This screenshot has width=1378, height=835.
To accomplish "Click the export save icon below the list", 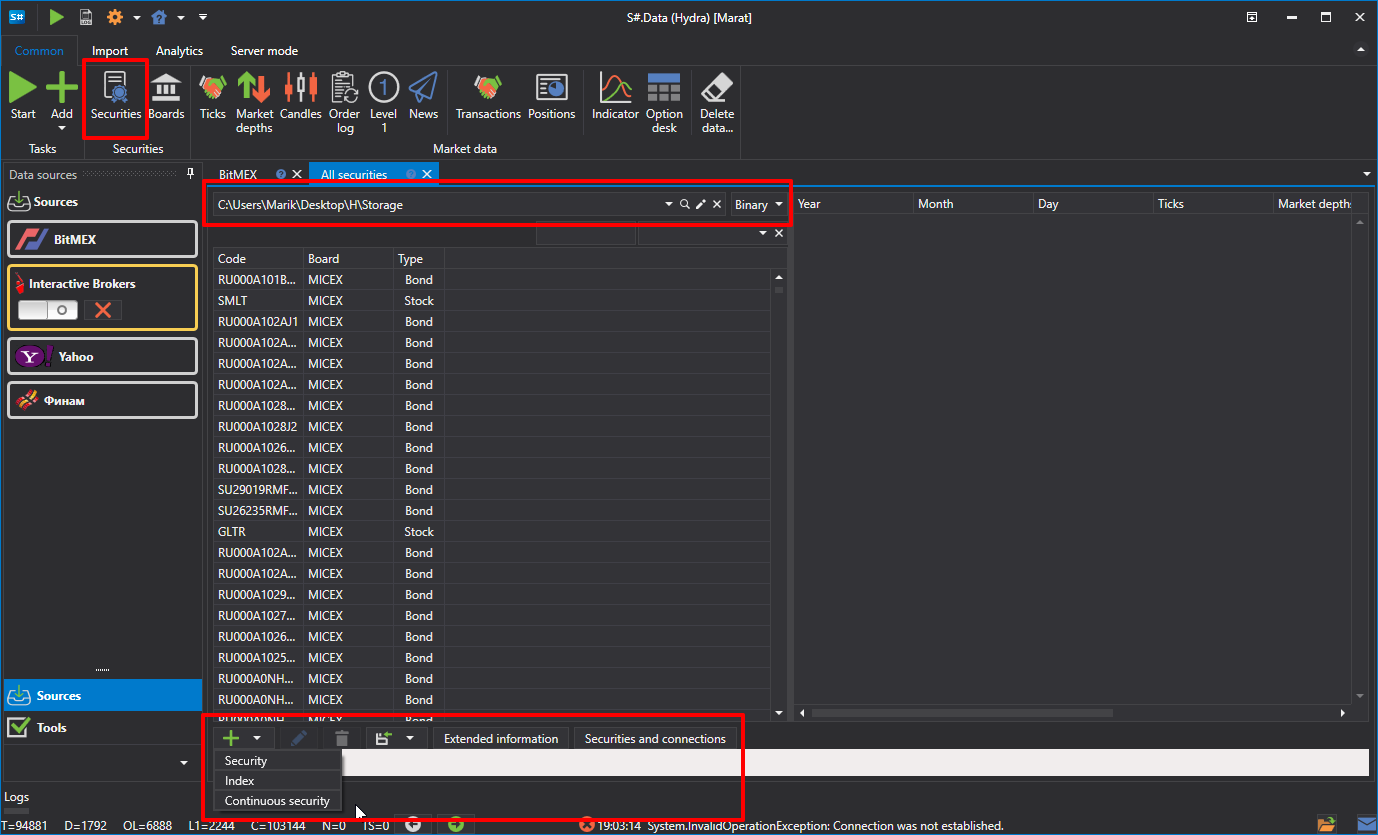I will coord(383,739).
